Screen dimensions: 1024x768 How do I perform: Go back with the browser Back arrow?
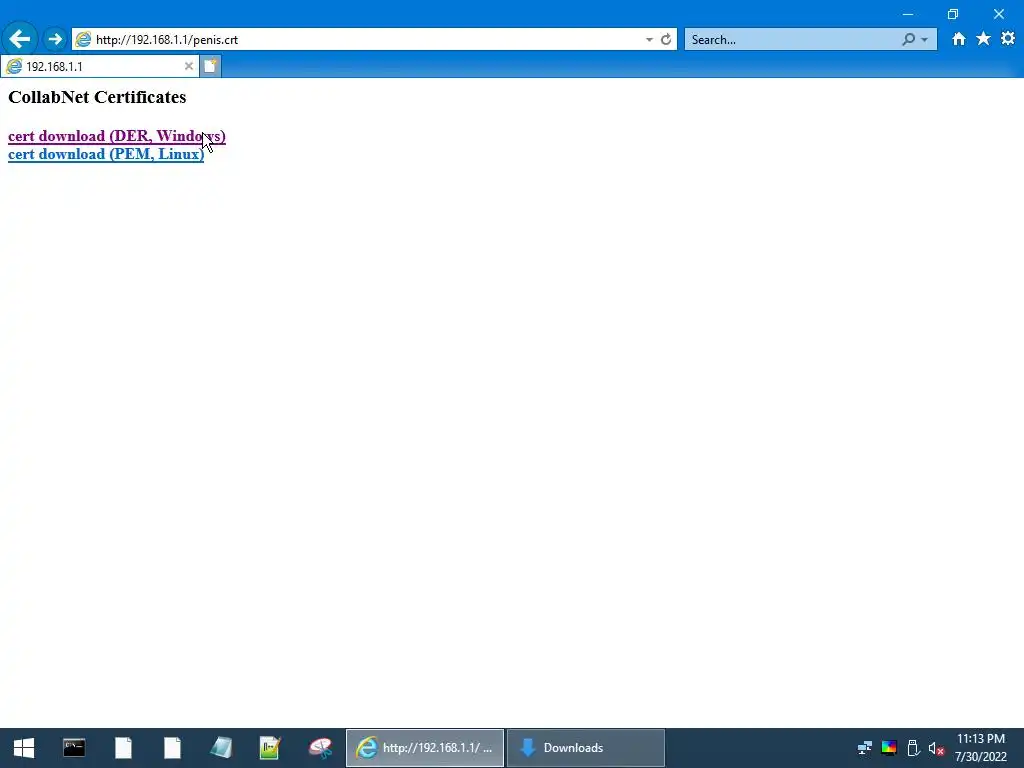[20, 39]
